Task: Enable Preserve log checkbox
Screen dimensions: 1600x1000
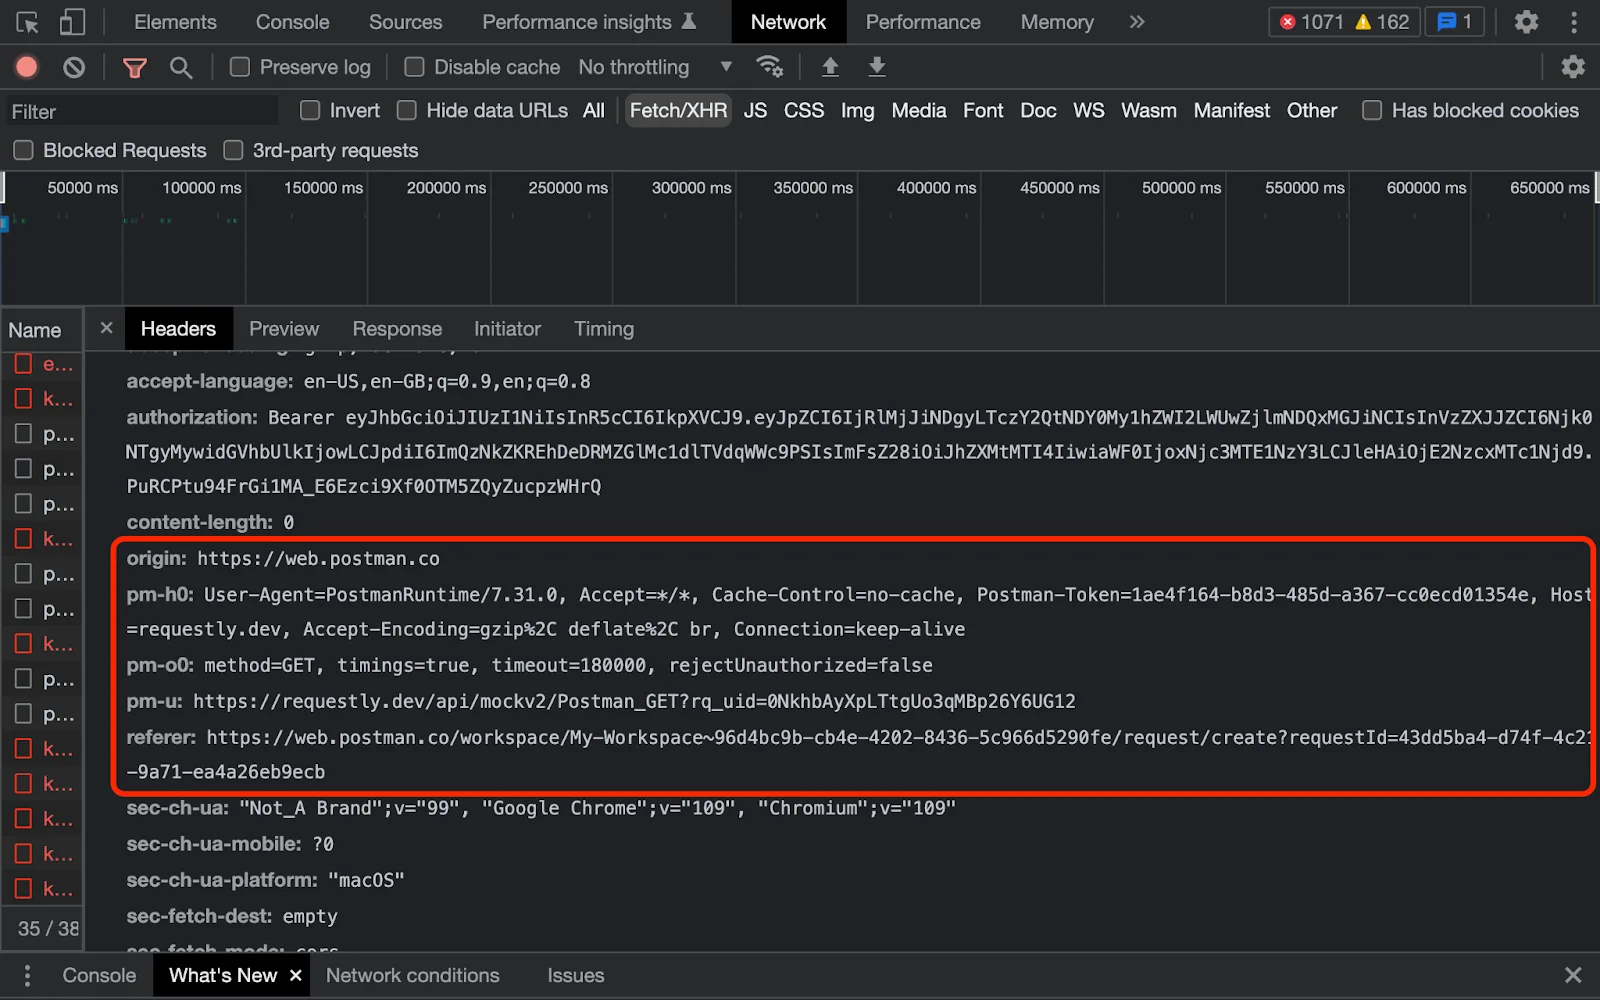Action: [240, 67]
